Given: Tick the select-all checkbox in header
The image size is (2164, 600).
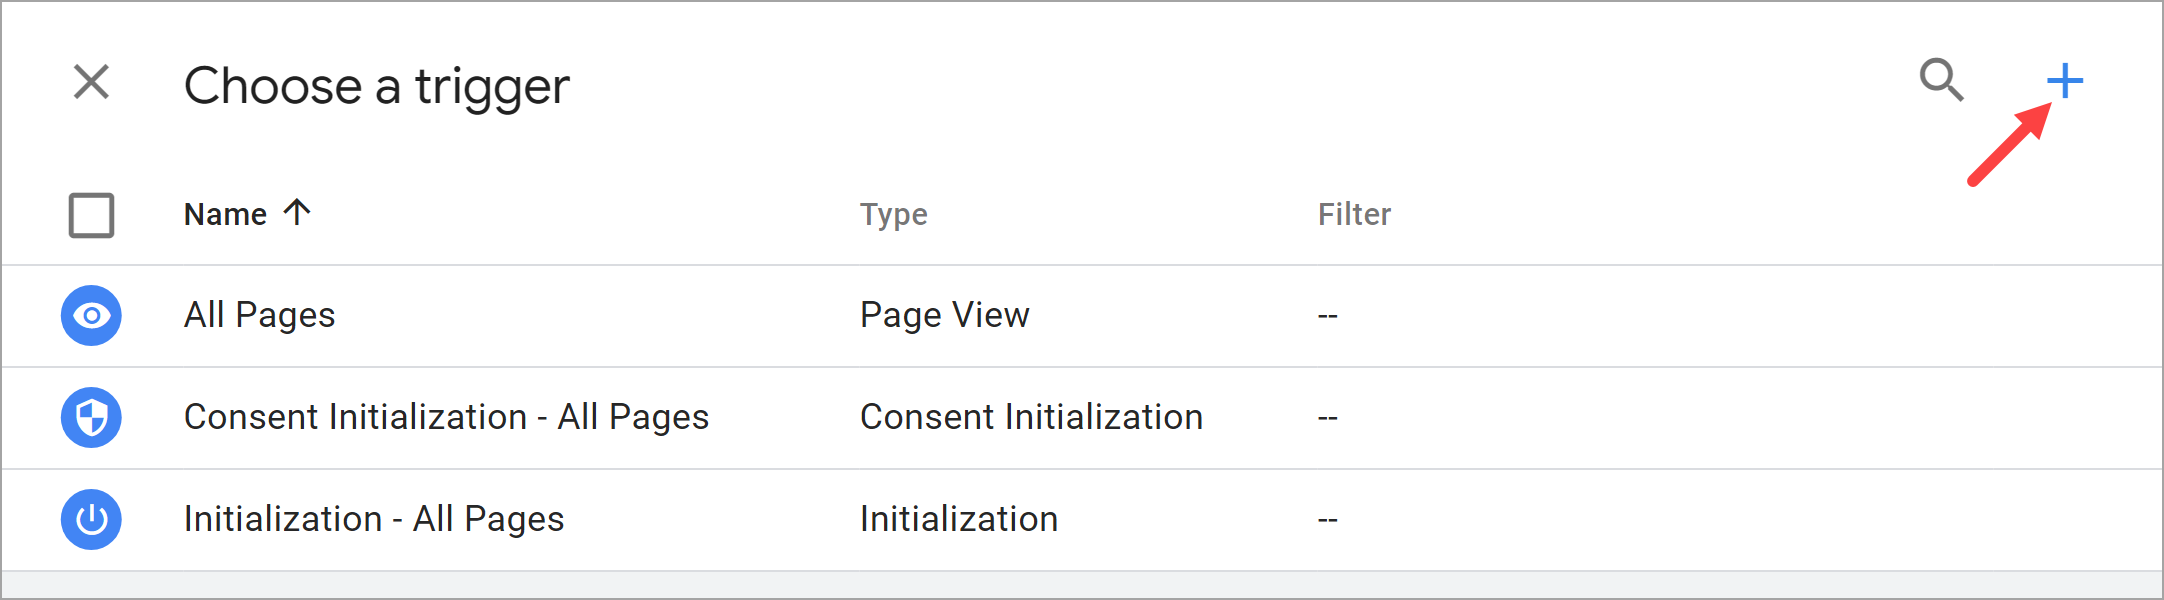Looking at the screenshot, I should [x=91, y=215].
